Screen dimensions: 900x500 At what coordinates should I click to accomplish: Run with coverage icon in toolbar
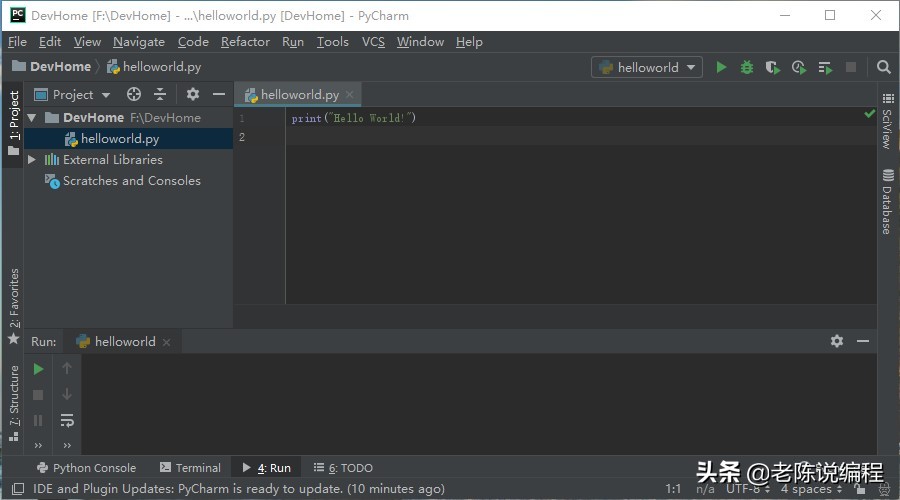pos(772,67)
